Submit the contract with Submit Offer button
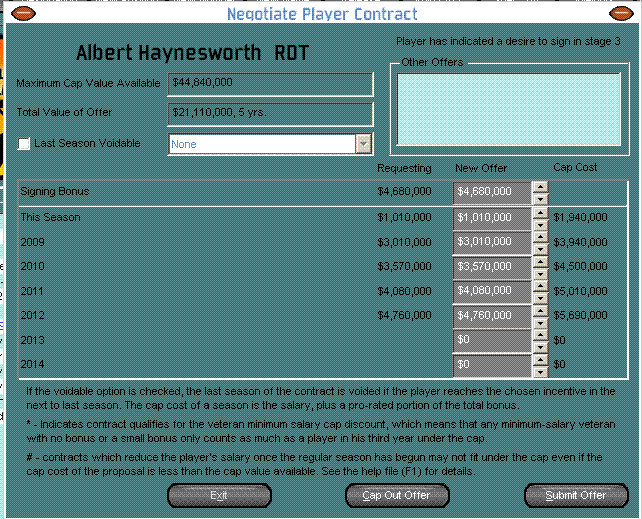Screen dimensions: 642x519 [x=576, y=495]
